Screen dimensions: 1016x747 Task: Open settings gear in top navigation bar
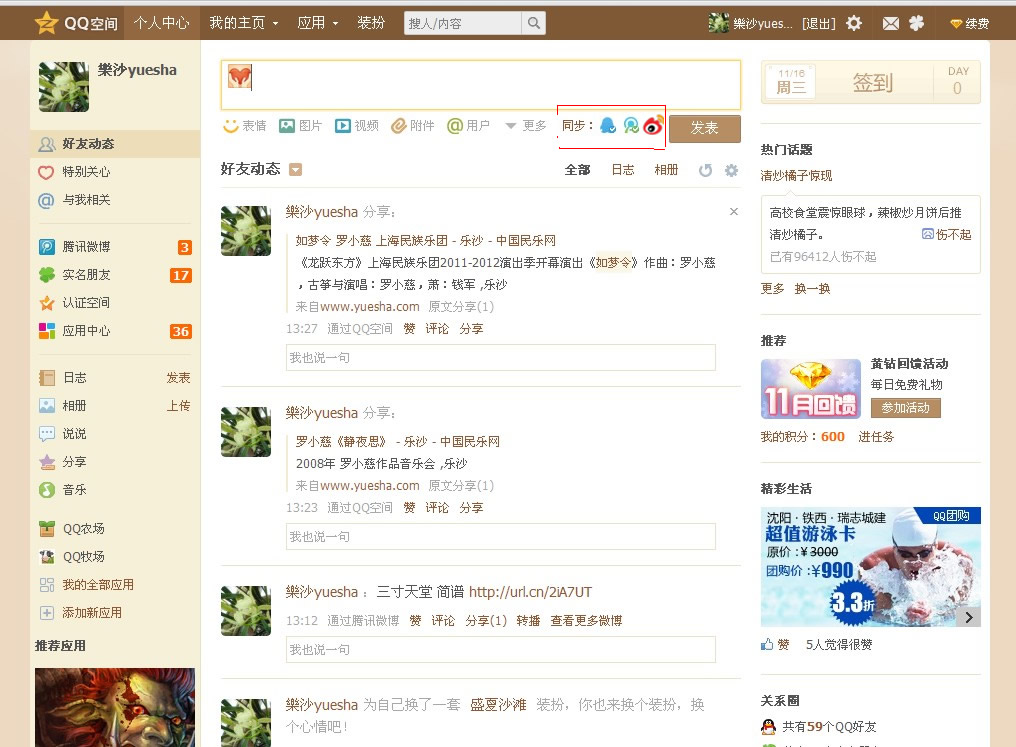click(854, 24)
